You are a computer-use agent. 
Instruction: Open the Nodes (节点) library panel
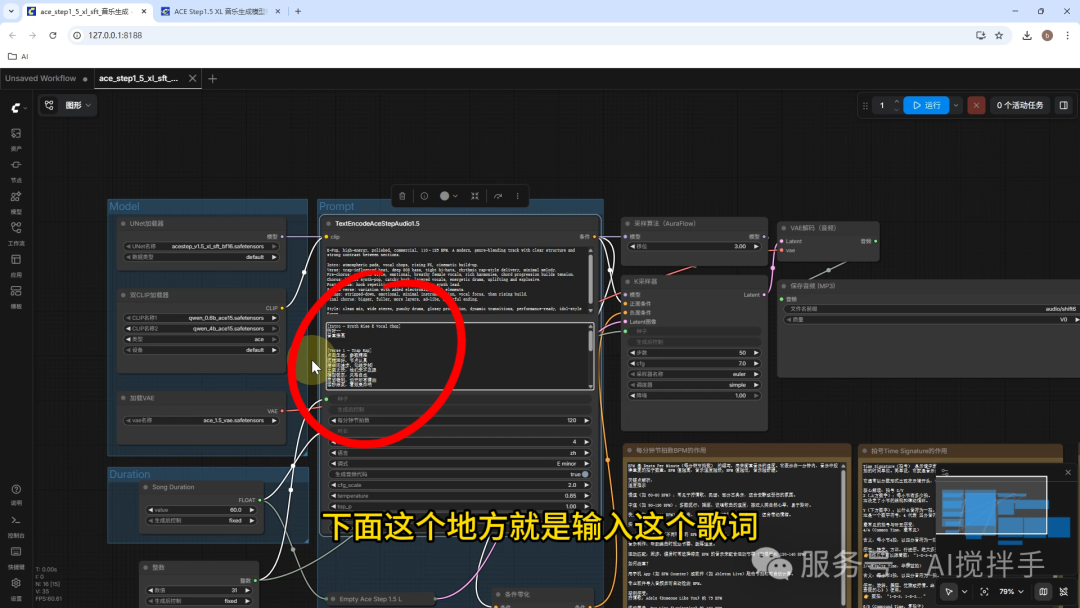[x=16, y=169]
